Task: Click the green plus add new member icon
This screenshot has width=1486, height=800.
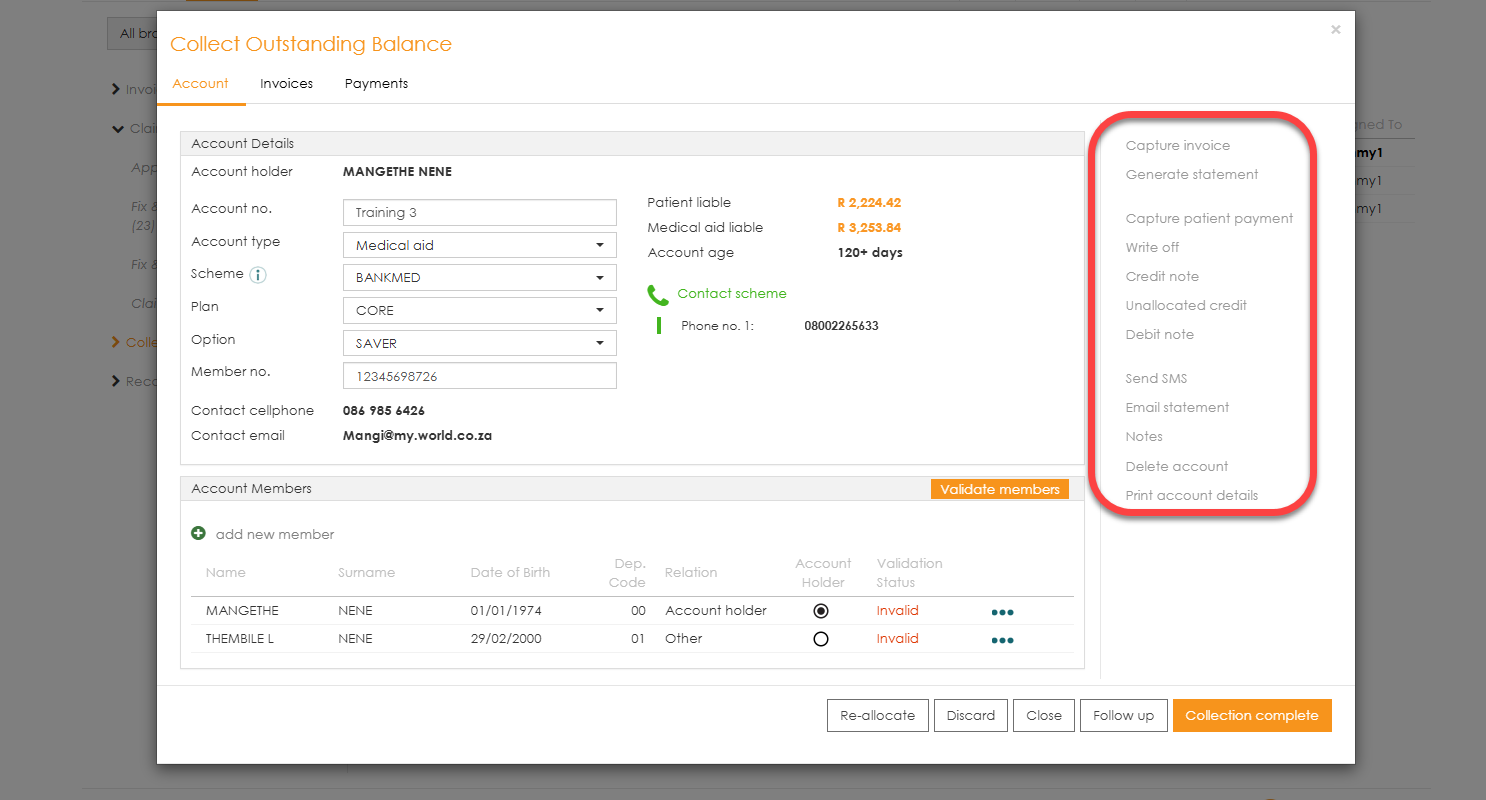Action: pyautogui.click(x=198, y=534)
